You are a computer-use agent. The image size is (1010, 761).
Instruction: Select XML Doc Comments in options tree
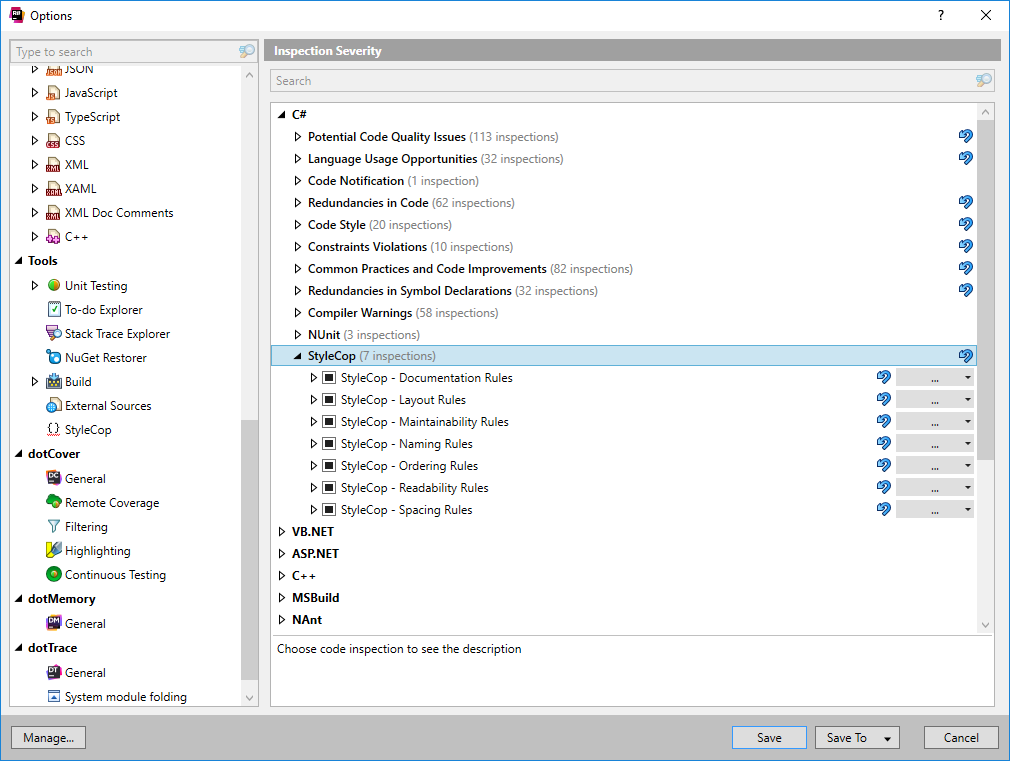coord(119,213)
